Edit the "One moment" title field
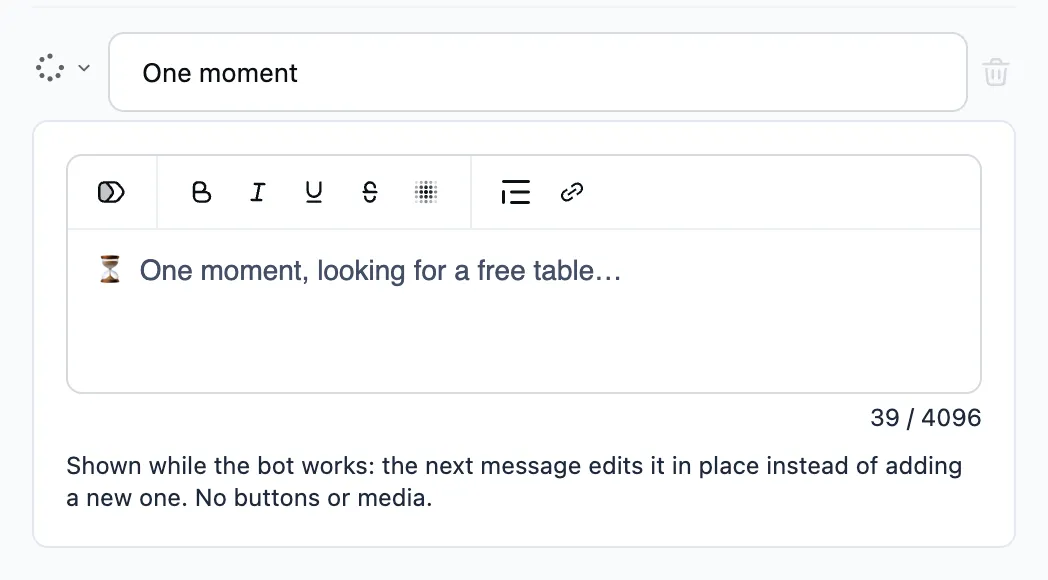 tap(538, 72)
